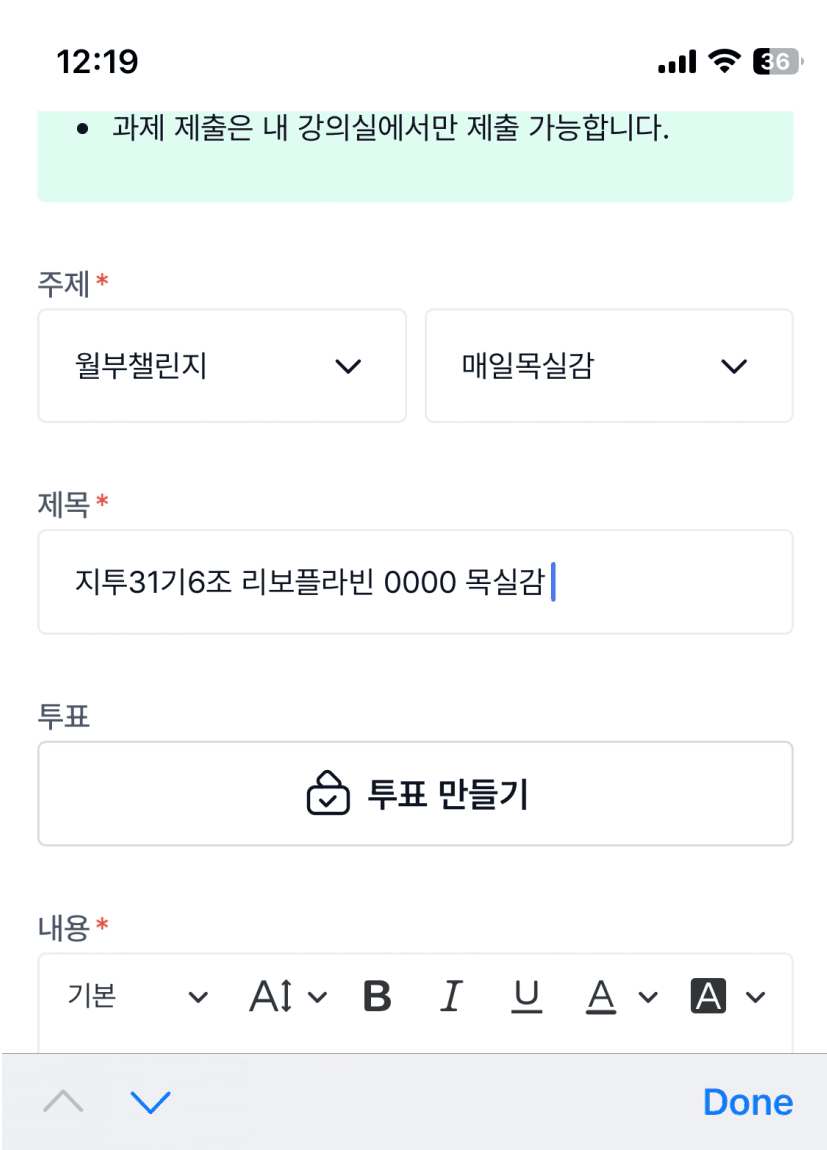This screenshot has width=827, height=1150.
Task: Expand the text color options chevron
Action: coord(648,996)
